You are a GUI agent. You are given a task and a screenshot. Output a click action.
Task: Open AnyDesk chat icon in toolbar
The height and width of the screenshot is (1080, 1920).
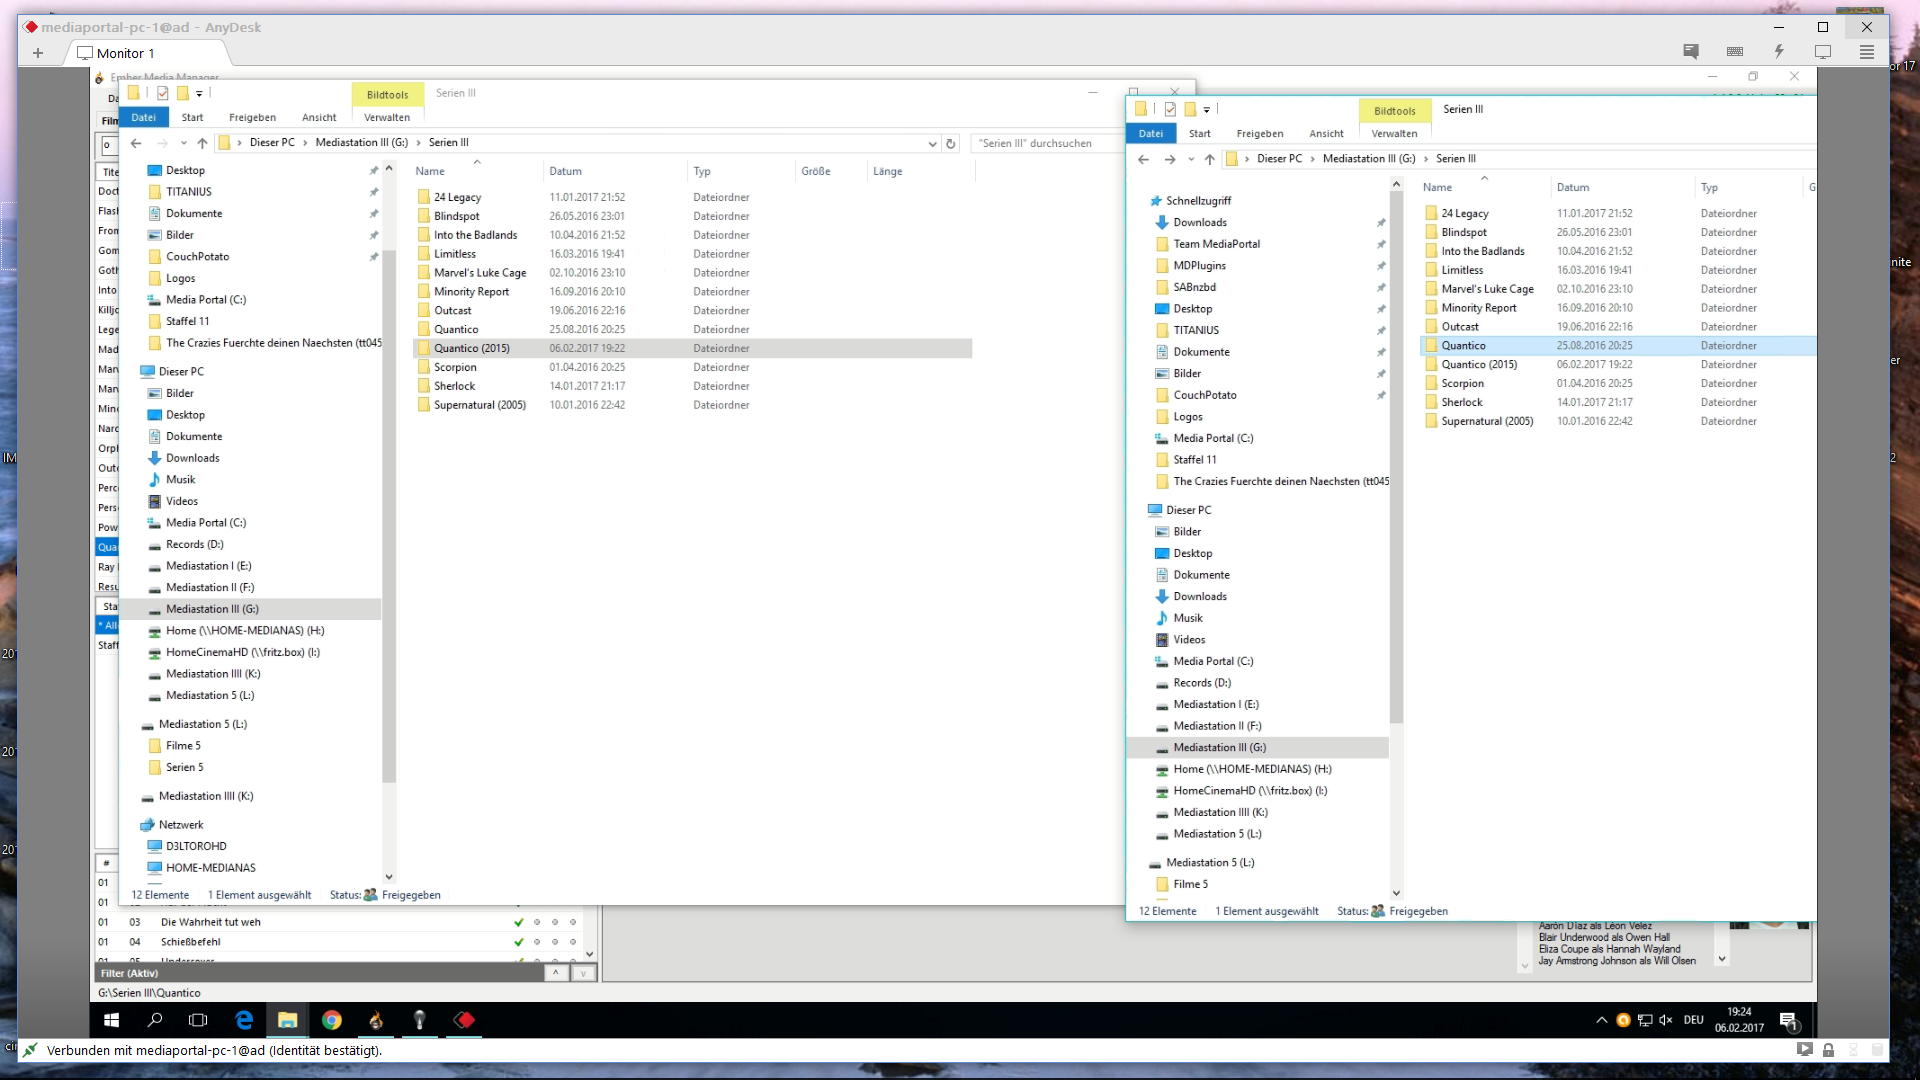1691,51
